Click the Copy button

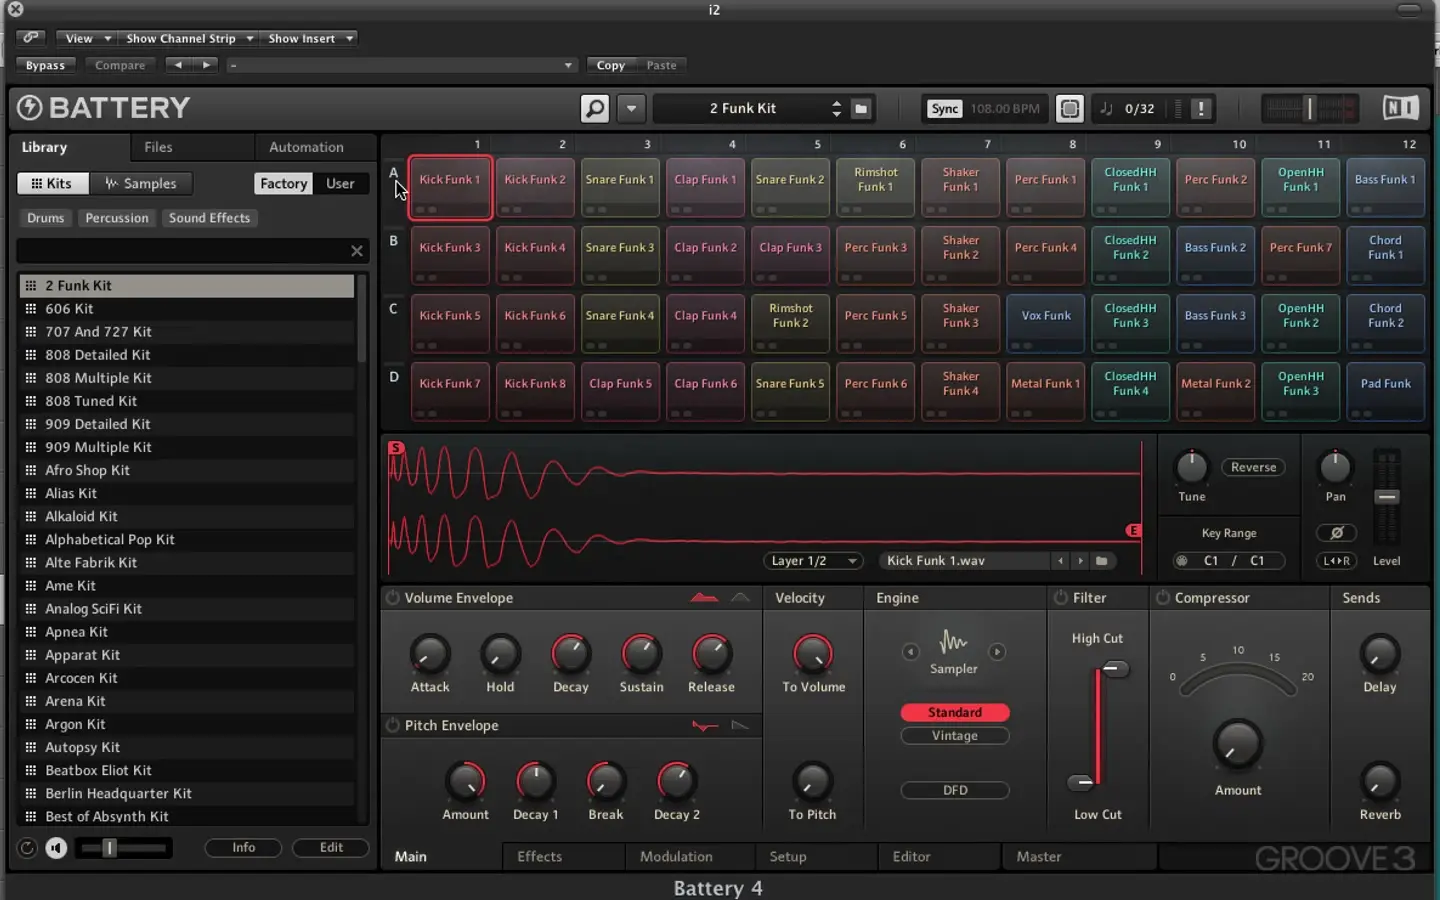pos(611,65)
